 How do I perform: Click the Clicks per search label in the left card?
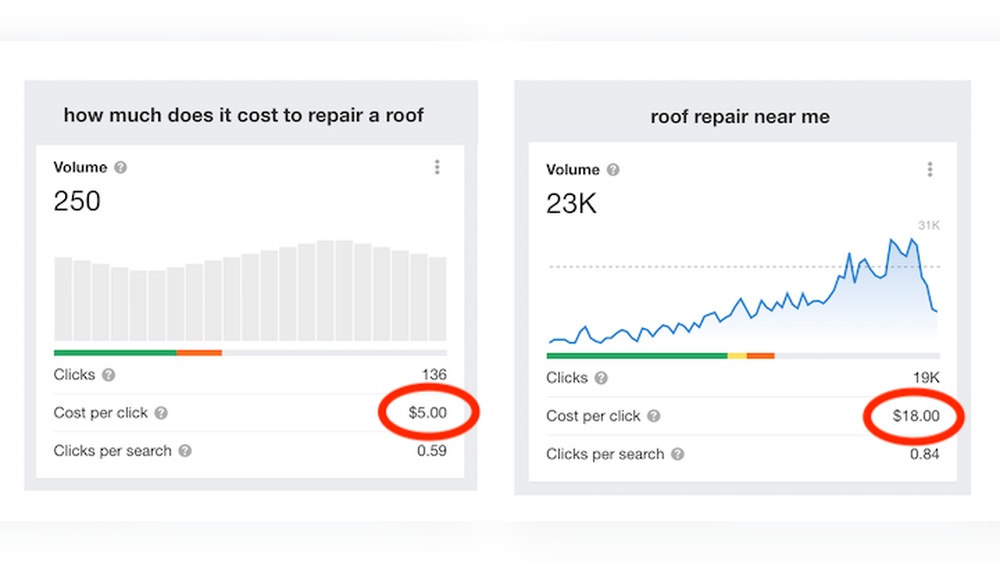pyautogui.click(x=112, y=451)
